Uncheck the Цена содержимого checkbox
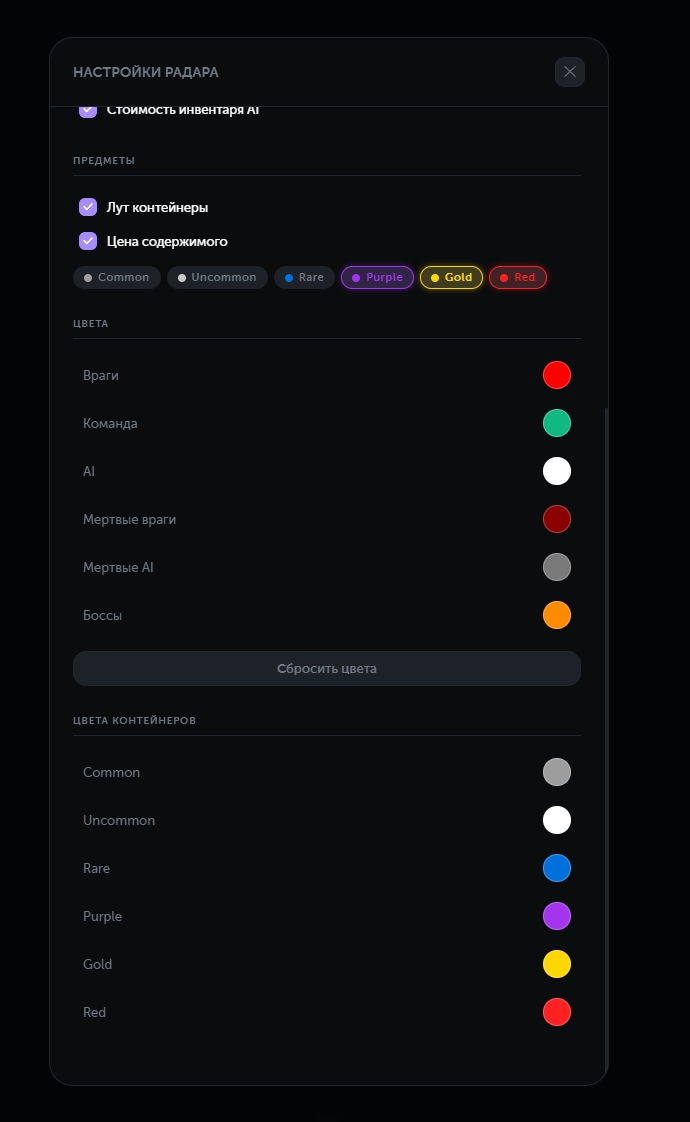The width and height of the screenshot is (690, 1122). tap(88, 241)
